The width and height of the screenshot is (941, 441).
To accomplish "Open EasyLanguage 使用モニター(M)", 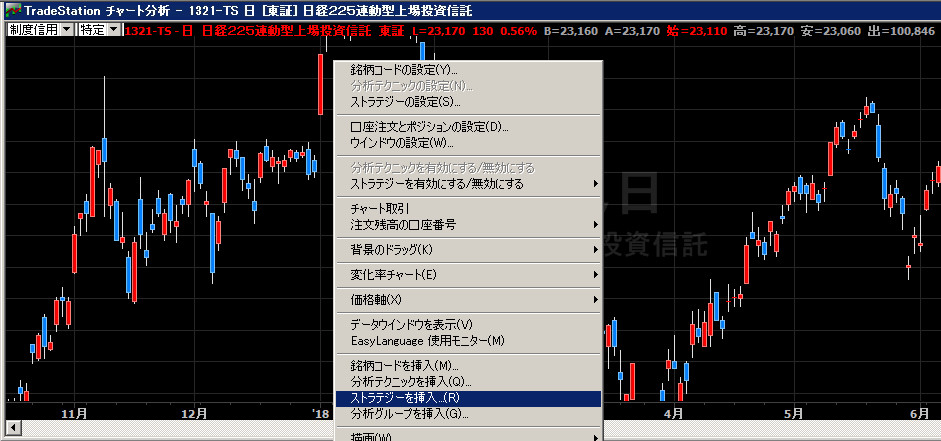I will click(468, 341).
